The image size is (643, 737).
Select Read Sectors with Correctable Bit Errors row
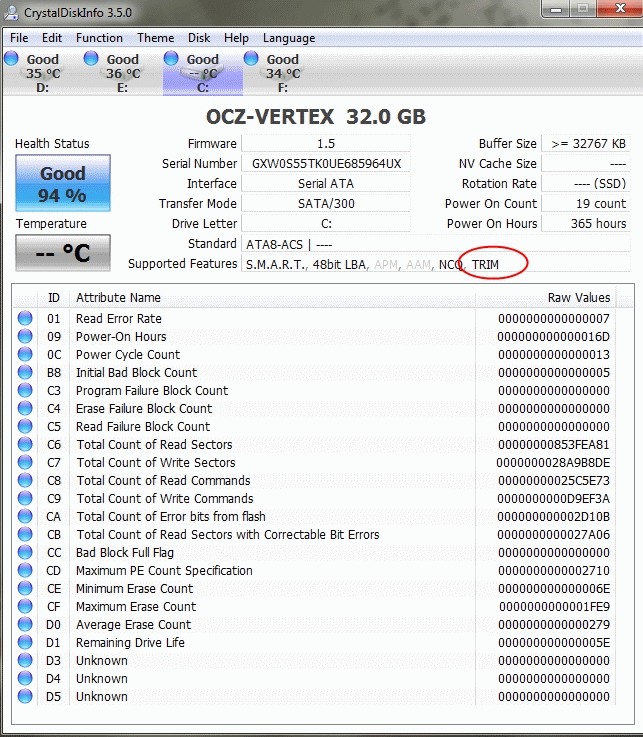(x=314, y=534)
